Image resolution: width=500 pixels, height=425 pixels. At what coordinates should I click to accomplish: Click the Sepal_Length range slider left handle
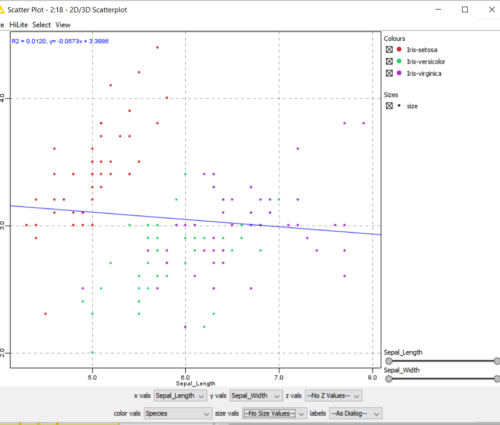pyautogui.click(x=389, y=361)
